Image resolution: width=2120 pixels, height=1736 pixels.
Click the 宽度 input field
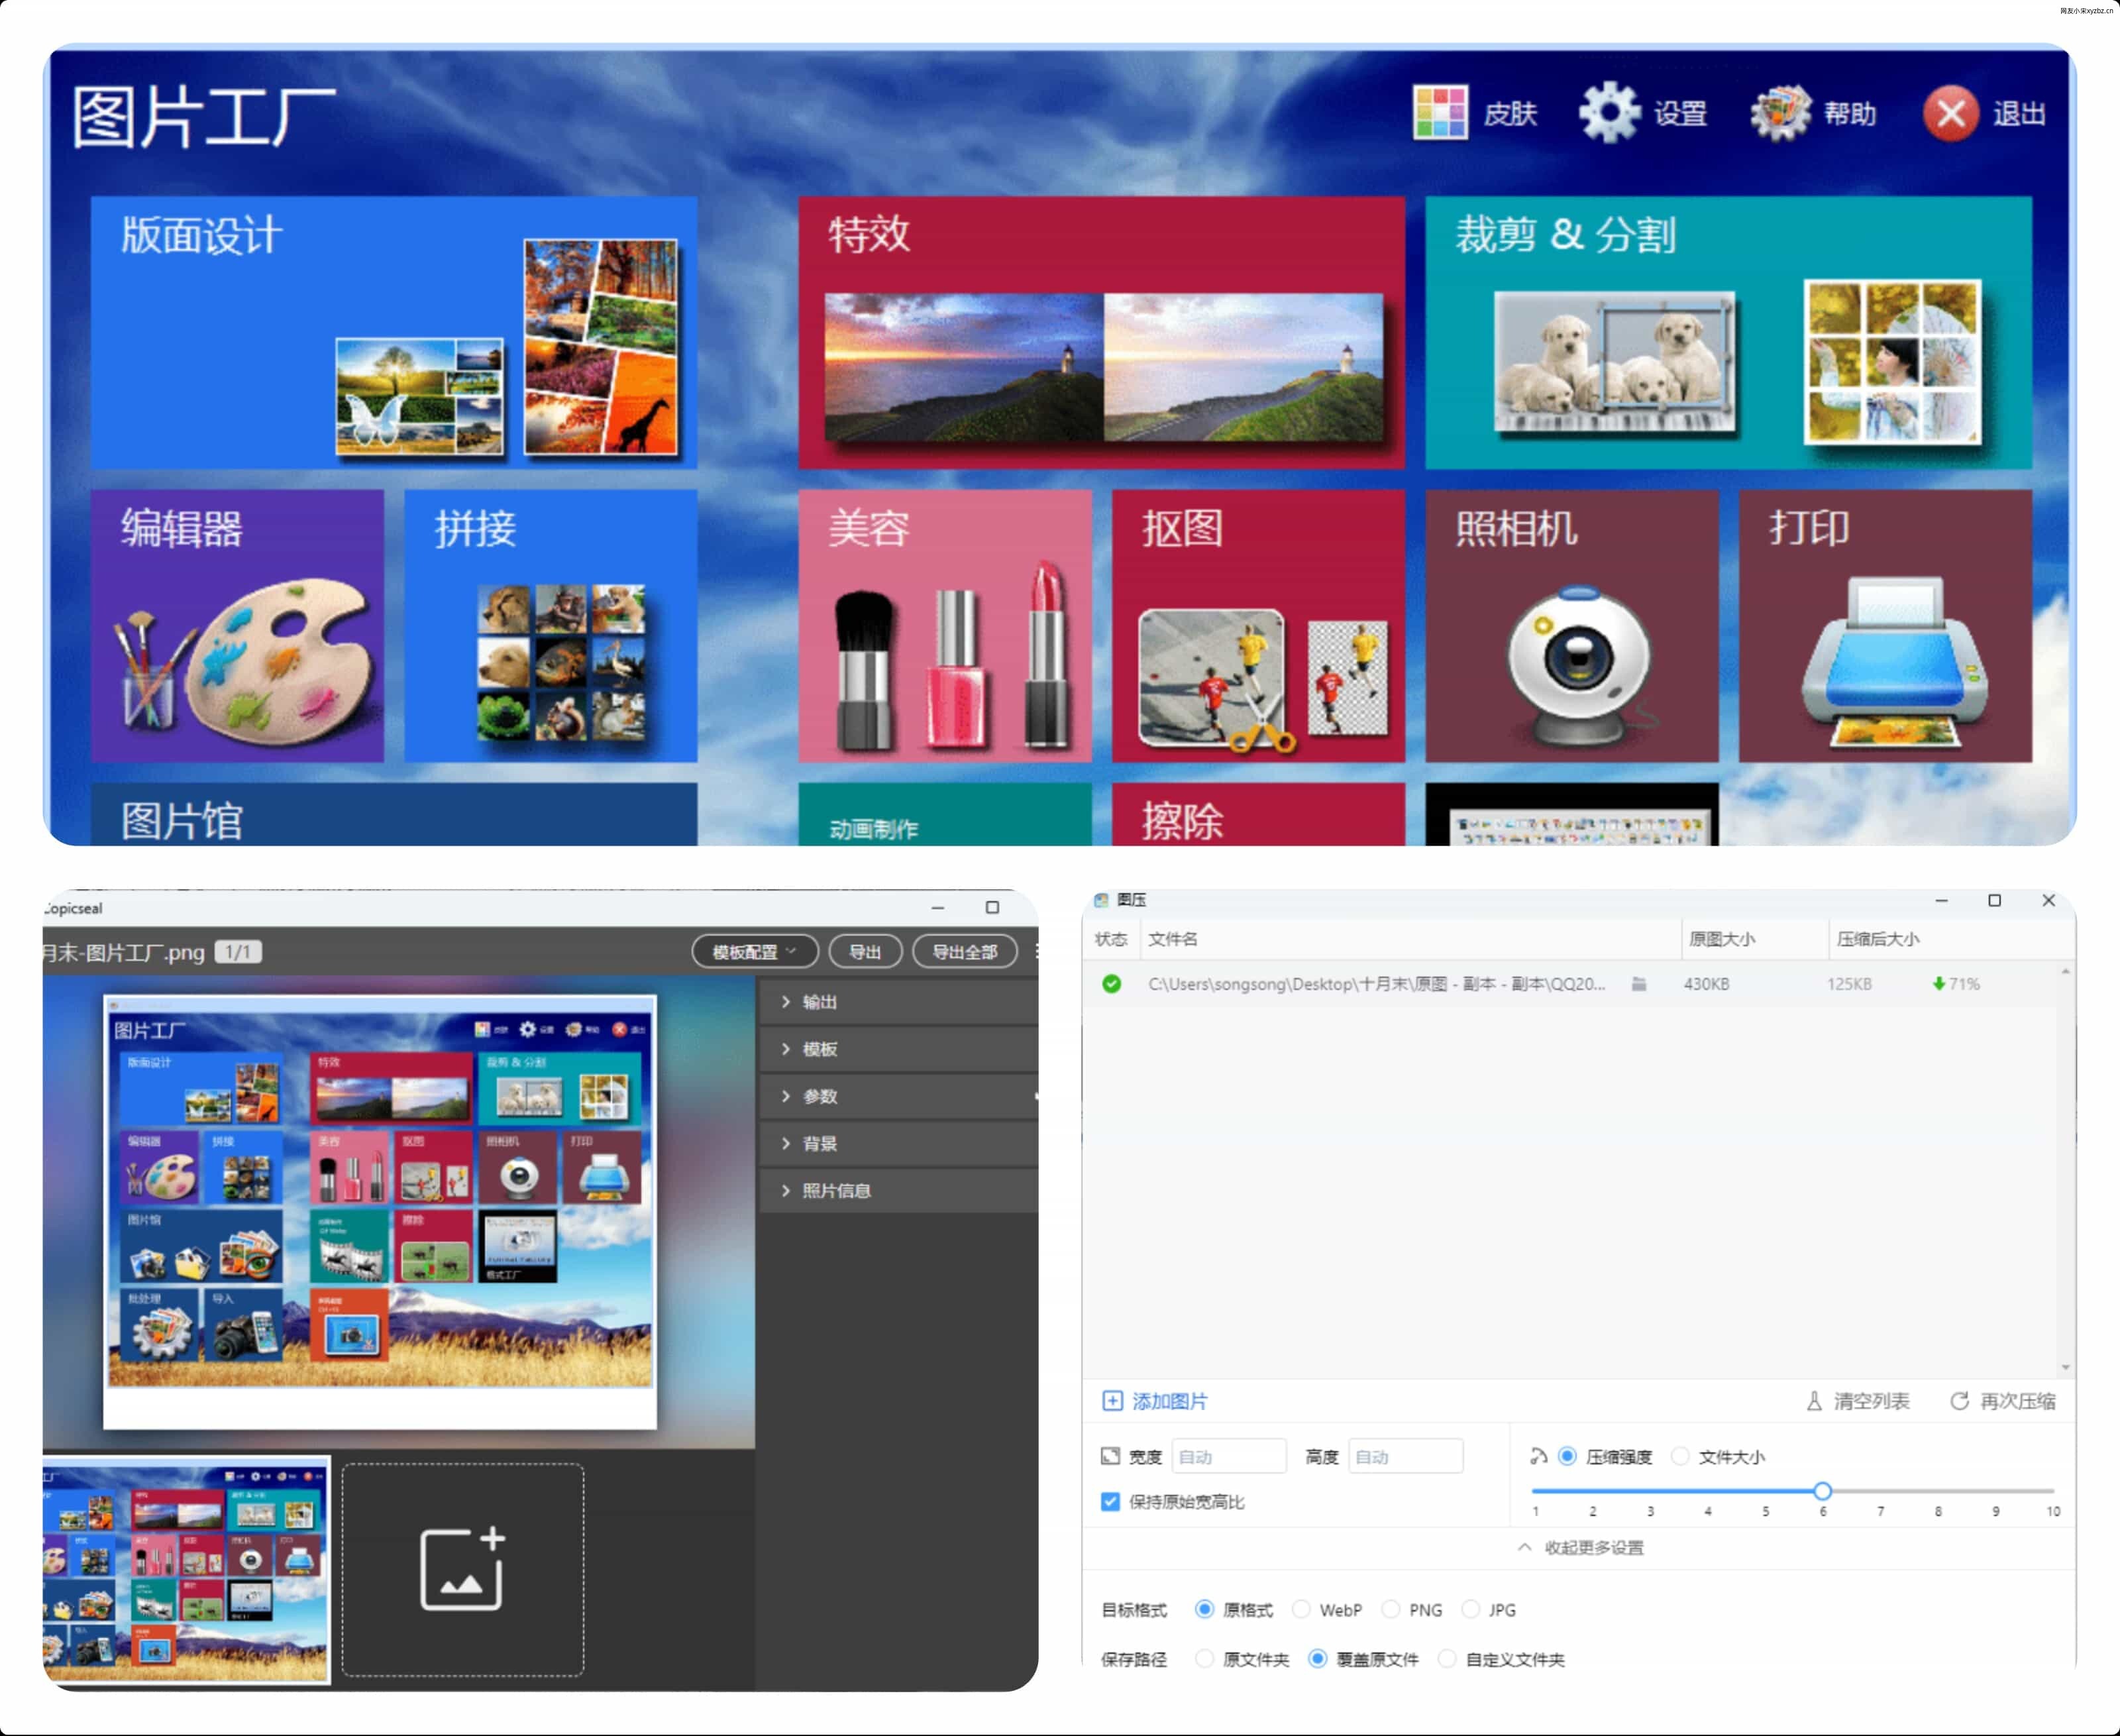pos(1228,1457)
